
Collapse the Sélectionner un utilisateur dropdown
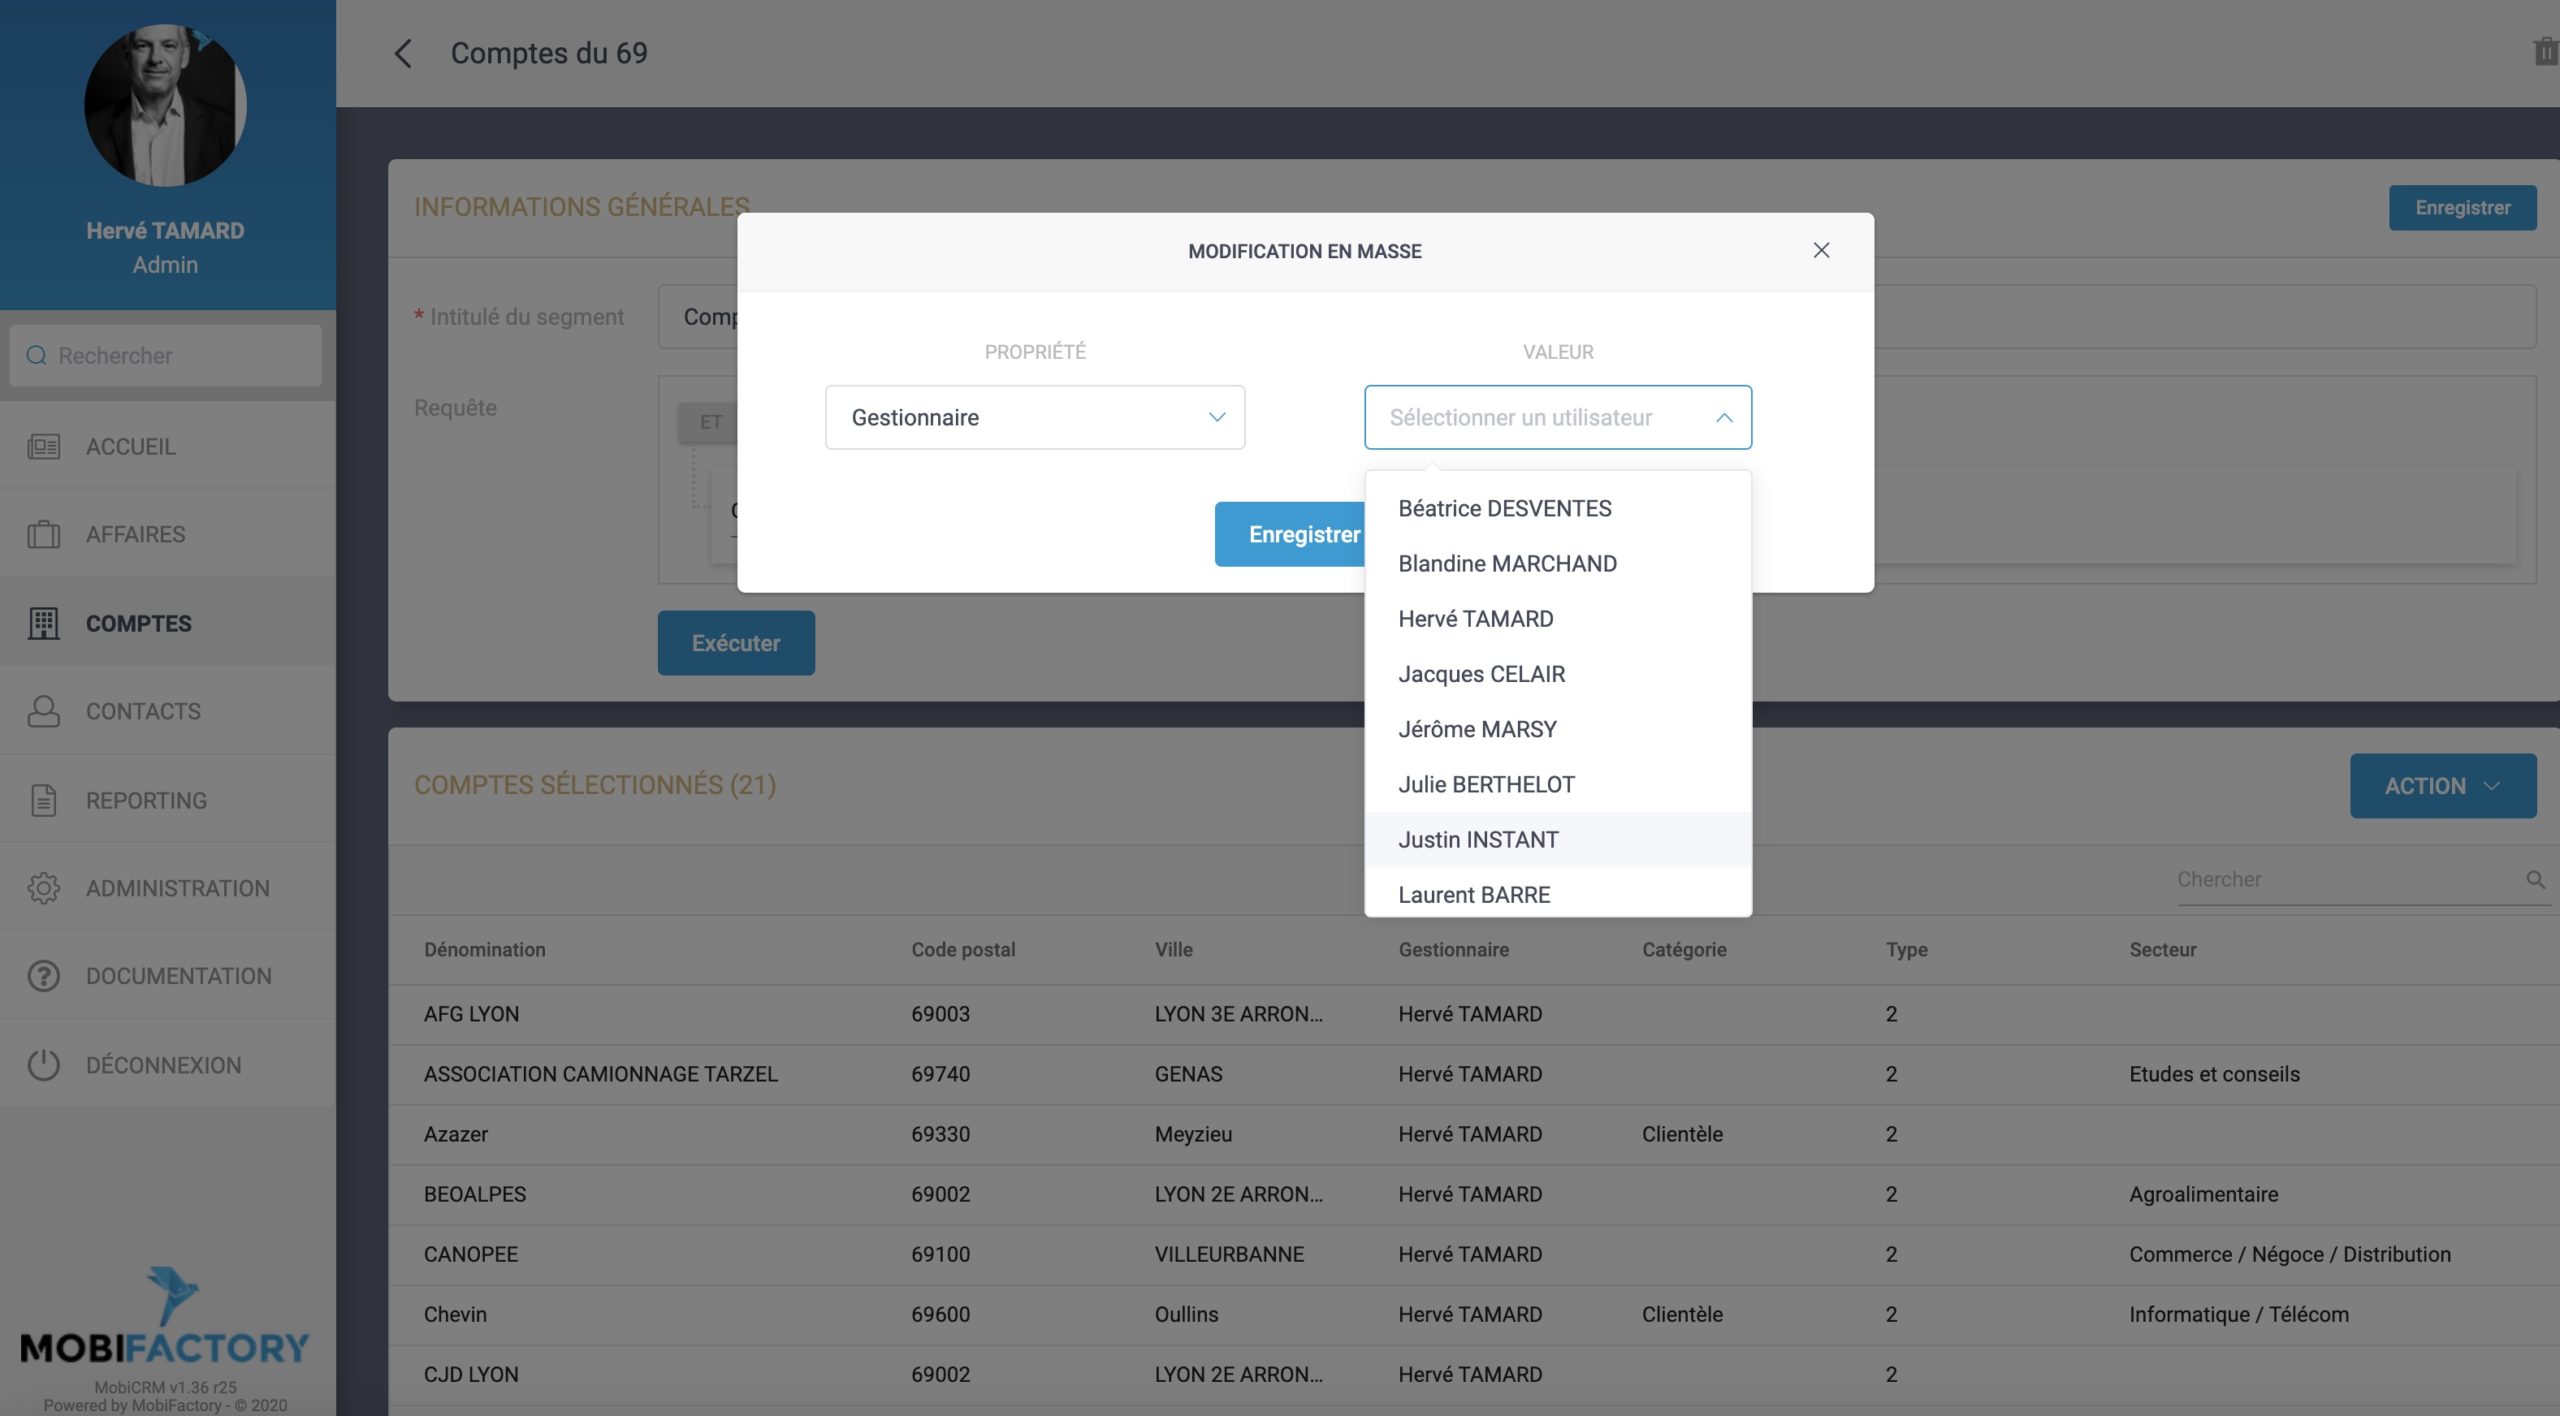coord(1723,418)
